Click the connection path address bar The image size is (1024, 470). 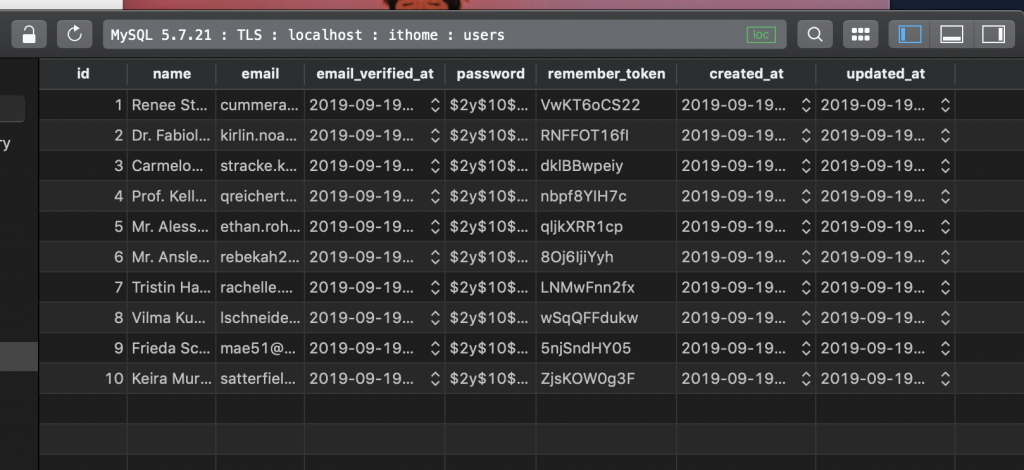click(445, 35)
